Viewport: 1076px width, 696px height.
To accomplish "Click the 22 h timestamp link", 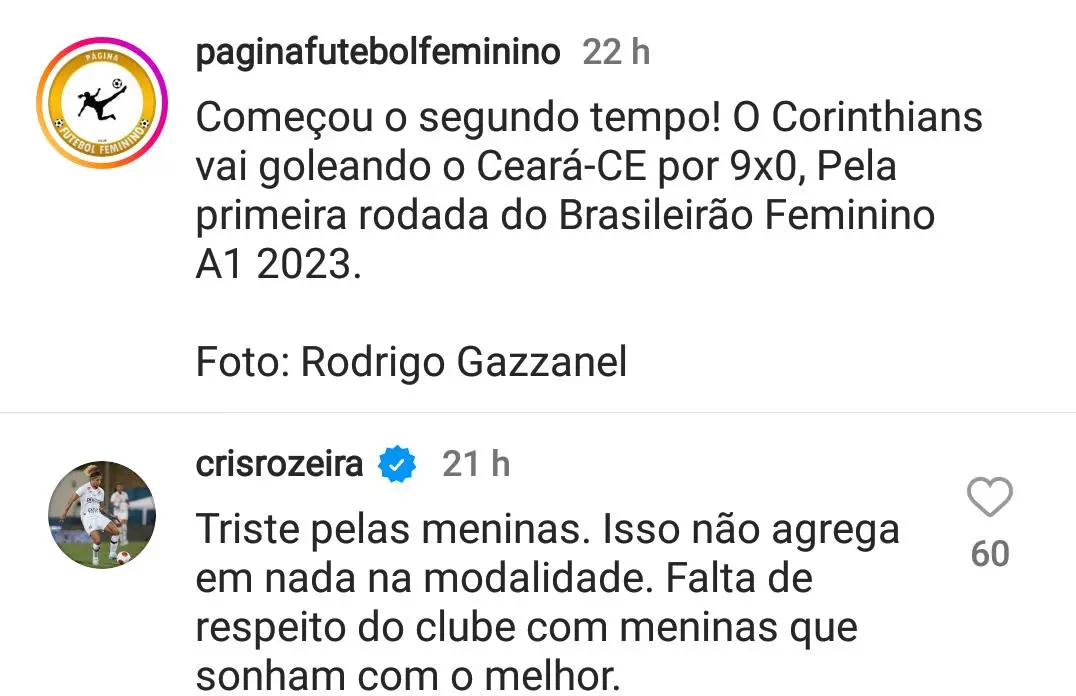I will (x=612, y=52).
